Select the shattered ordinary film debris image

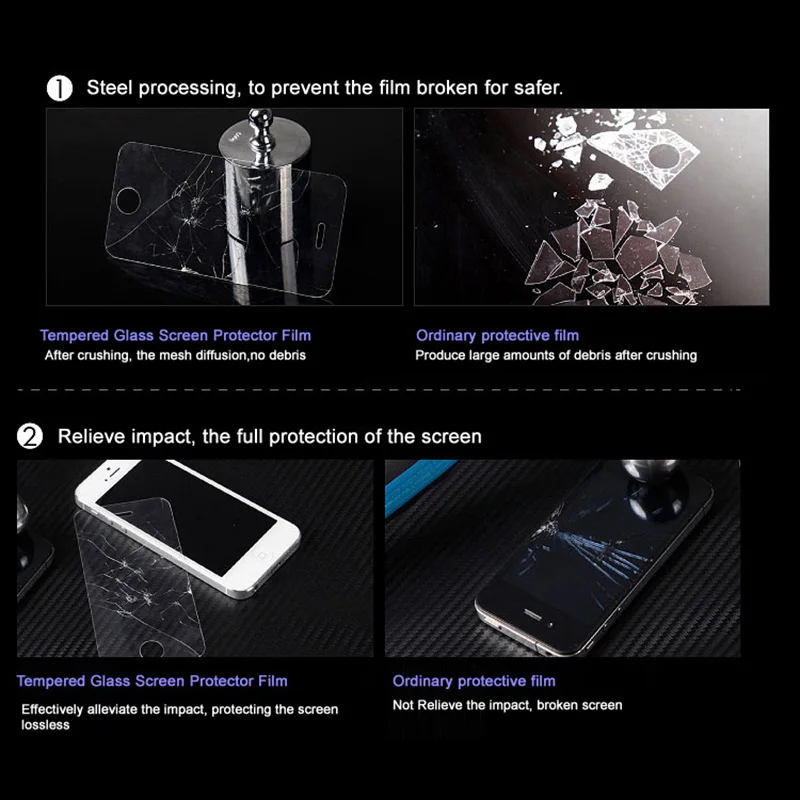tap(592, 207)
